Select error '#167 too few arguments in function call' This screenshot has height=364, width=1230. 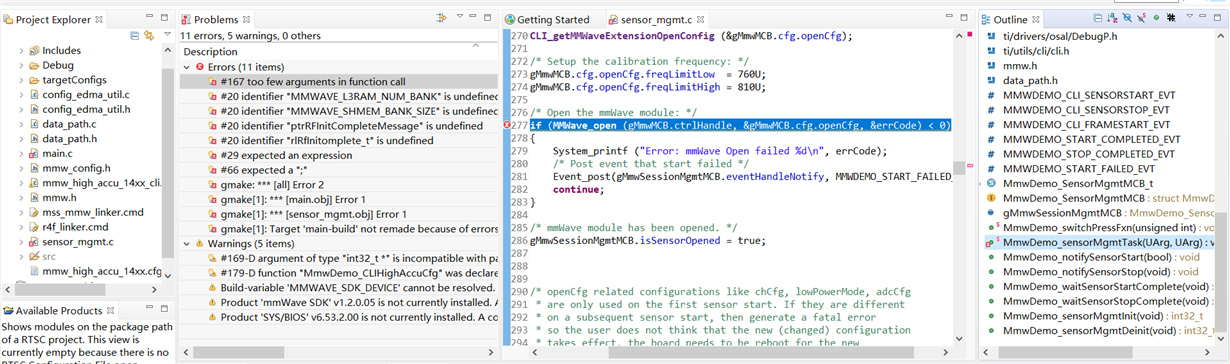click(x=339, y=81)
